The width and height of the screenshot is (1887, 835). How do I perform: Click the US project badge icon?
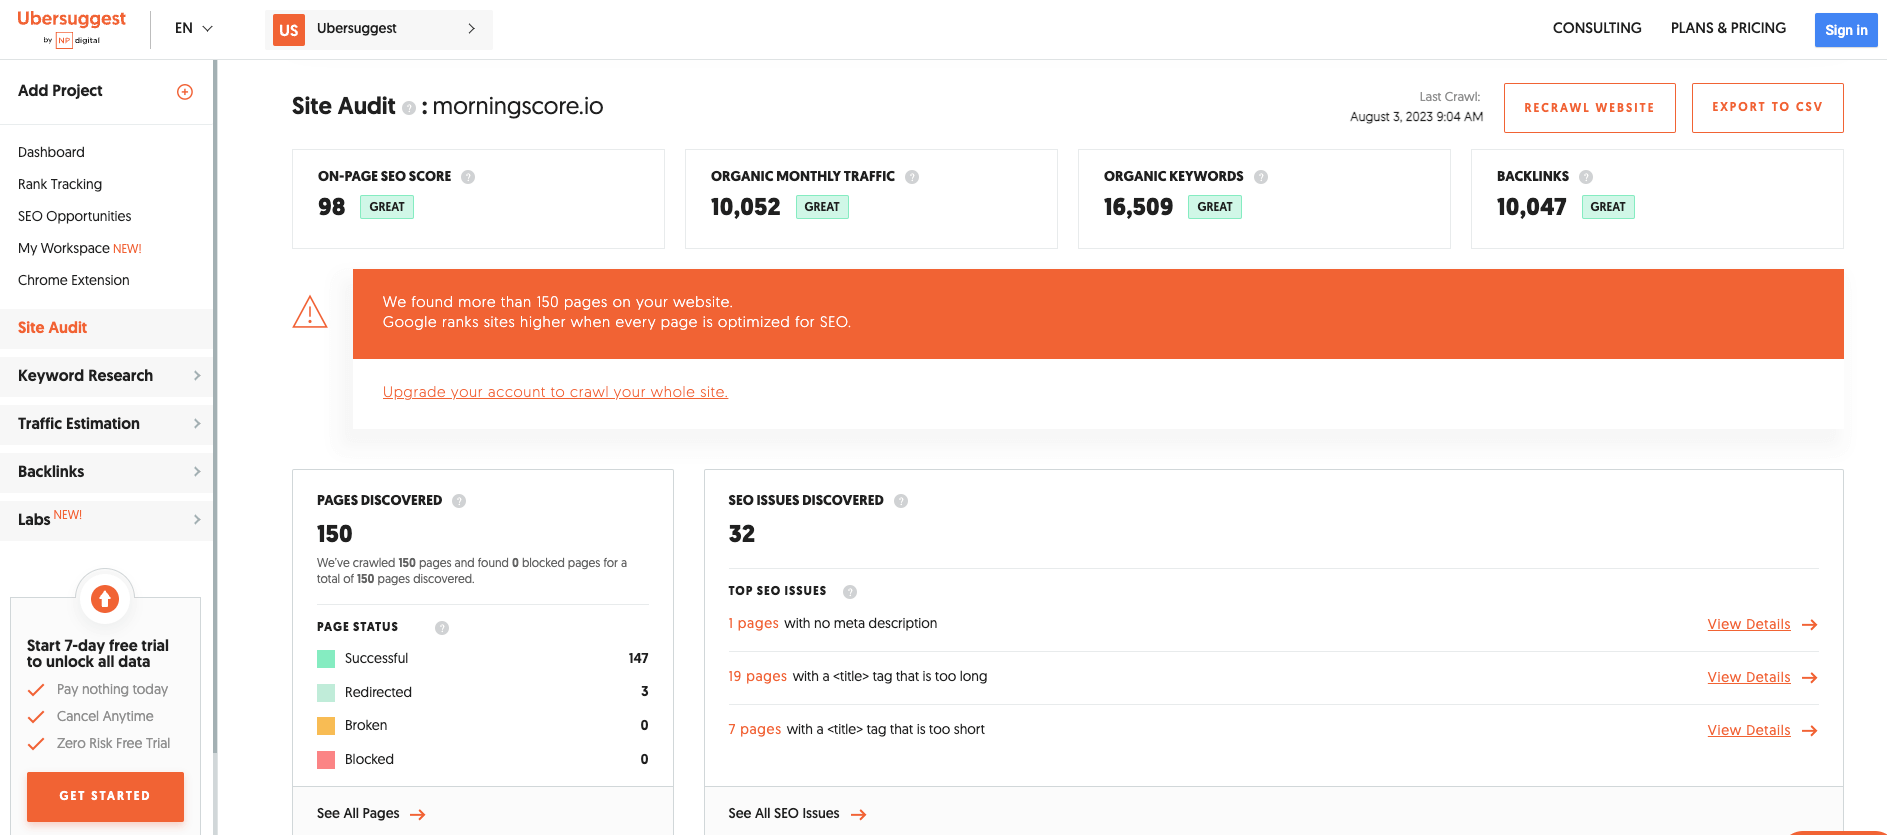click(289, 30)
